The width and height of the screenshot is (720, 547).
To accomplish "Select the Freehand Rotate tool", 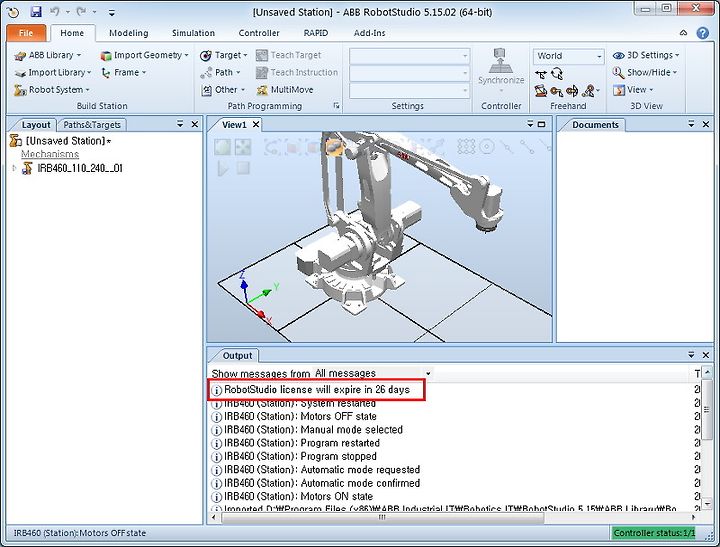I will (x=557, y=74).
